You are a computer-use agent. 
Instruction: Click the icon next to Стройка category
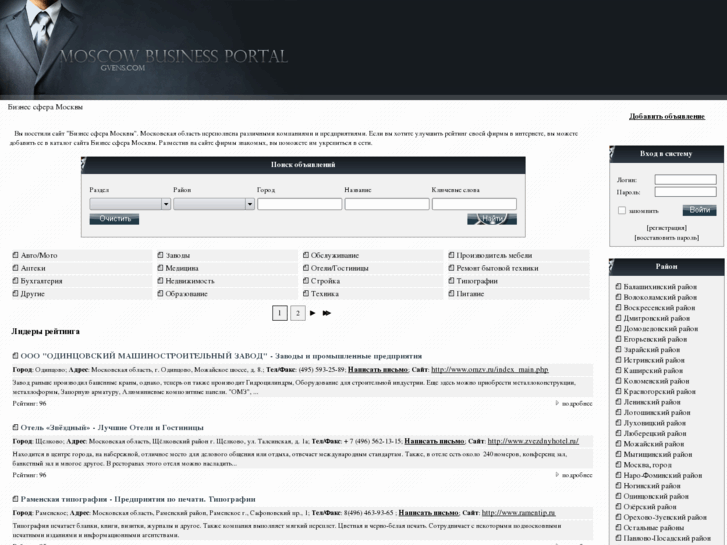(306, 281)
